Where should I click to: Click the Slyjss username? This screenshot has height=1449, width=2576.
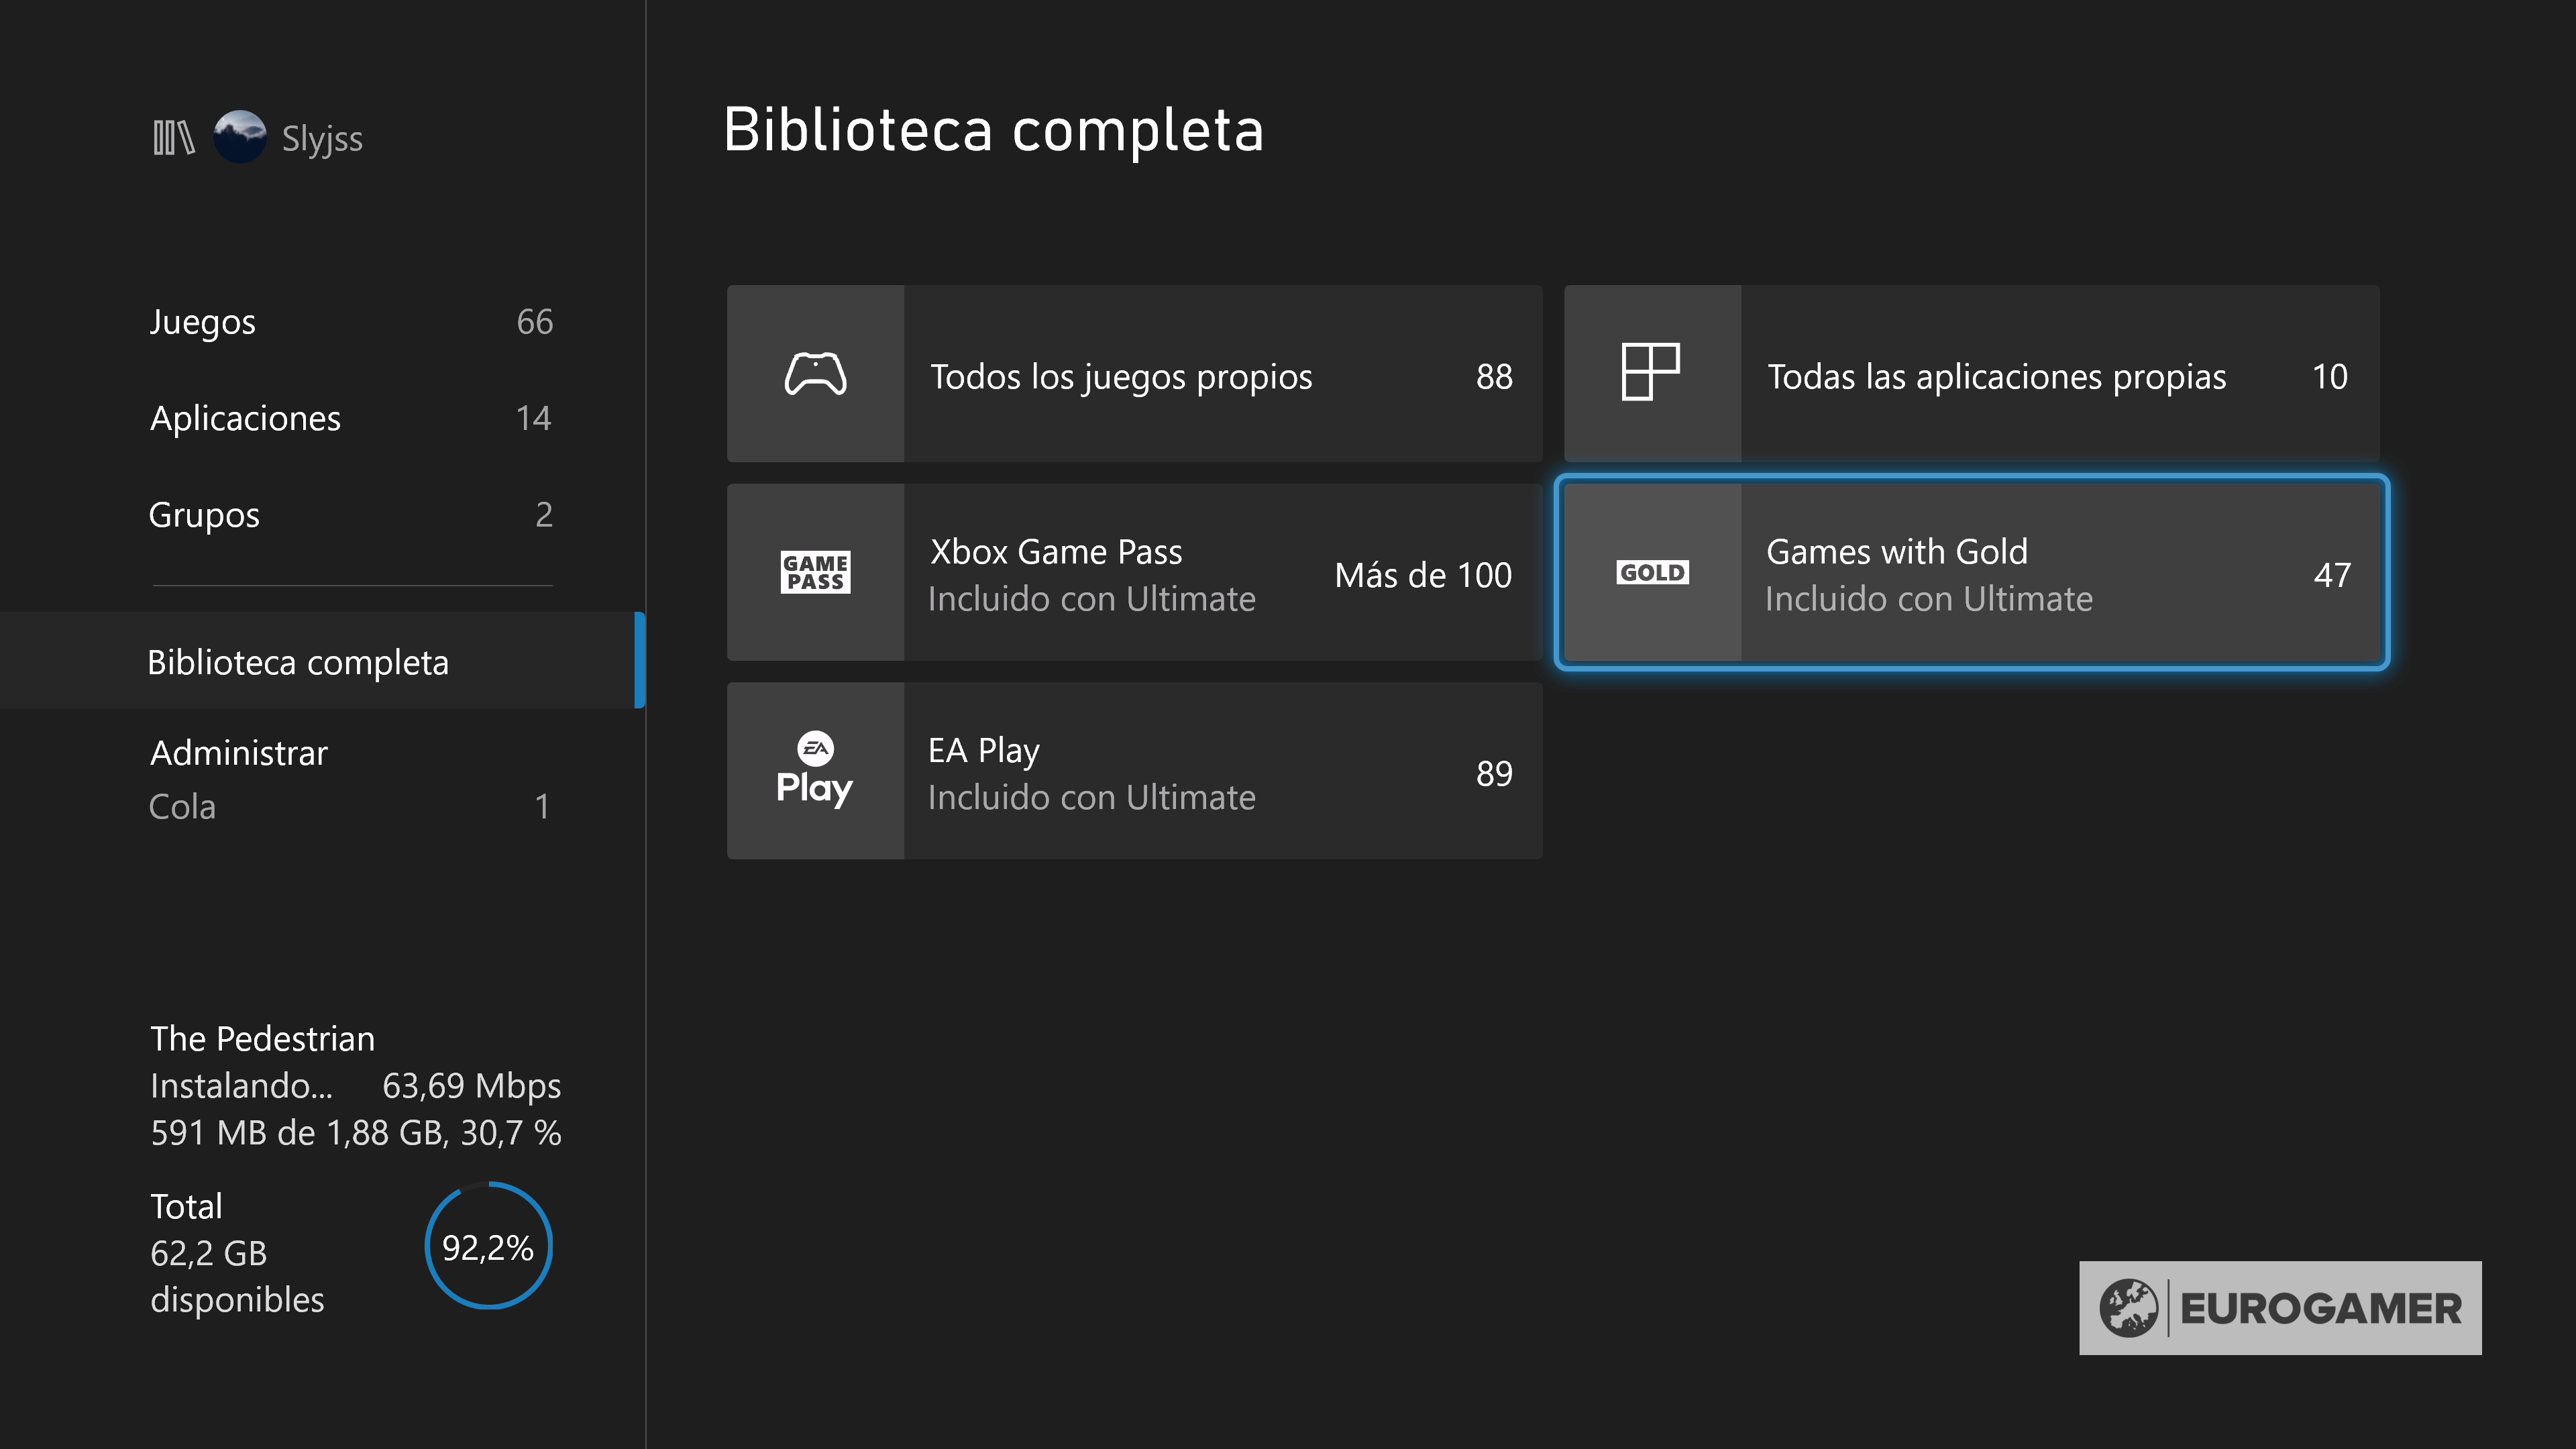322,139
